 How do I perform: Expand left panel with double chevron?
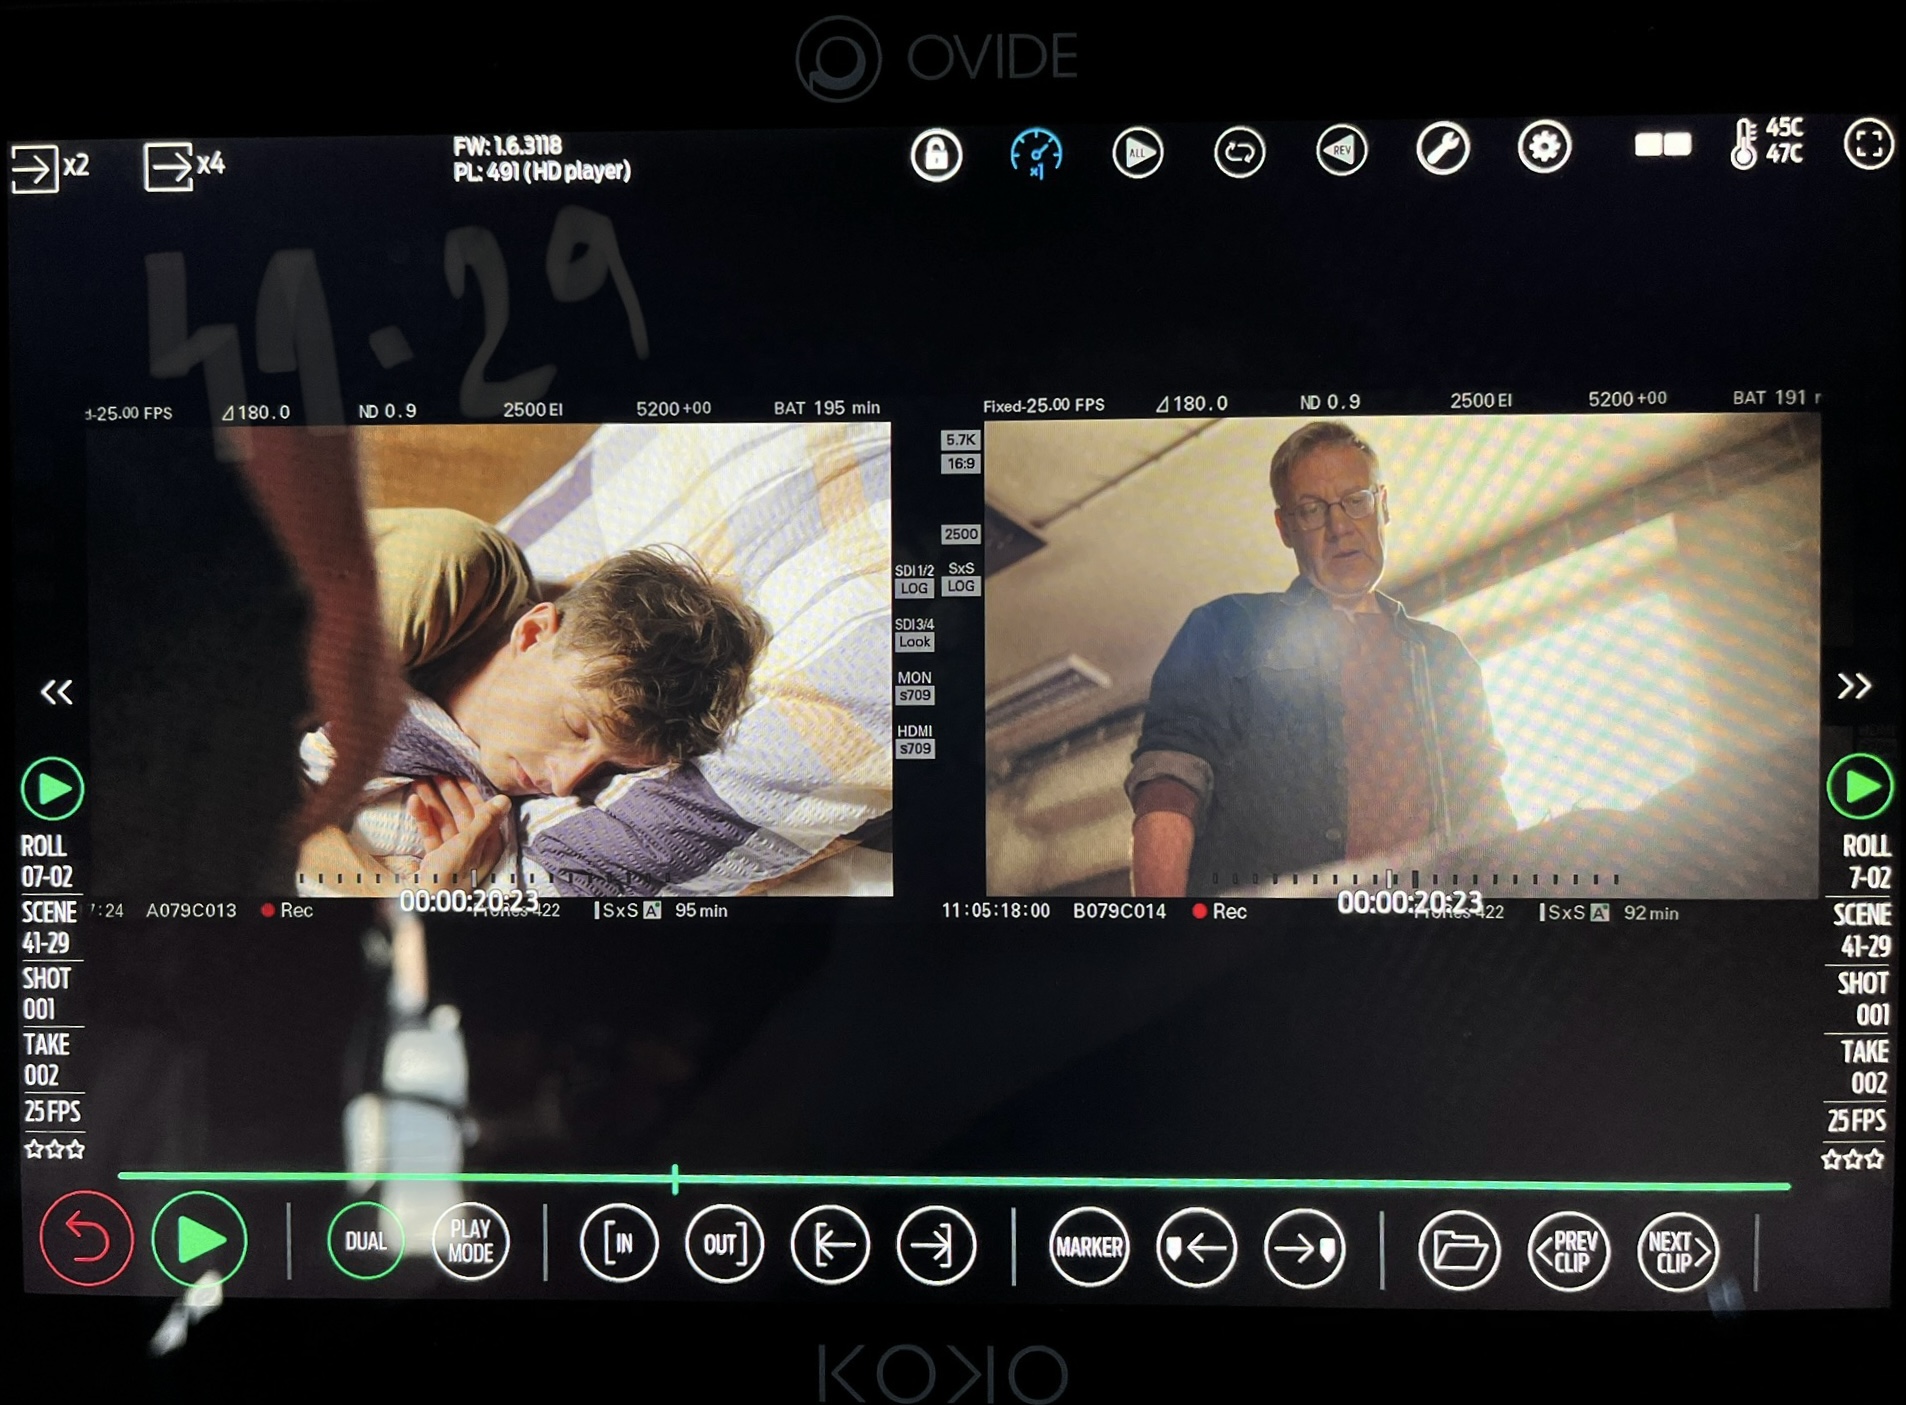click(56, 691)
